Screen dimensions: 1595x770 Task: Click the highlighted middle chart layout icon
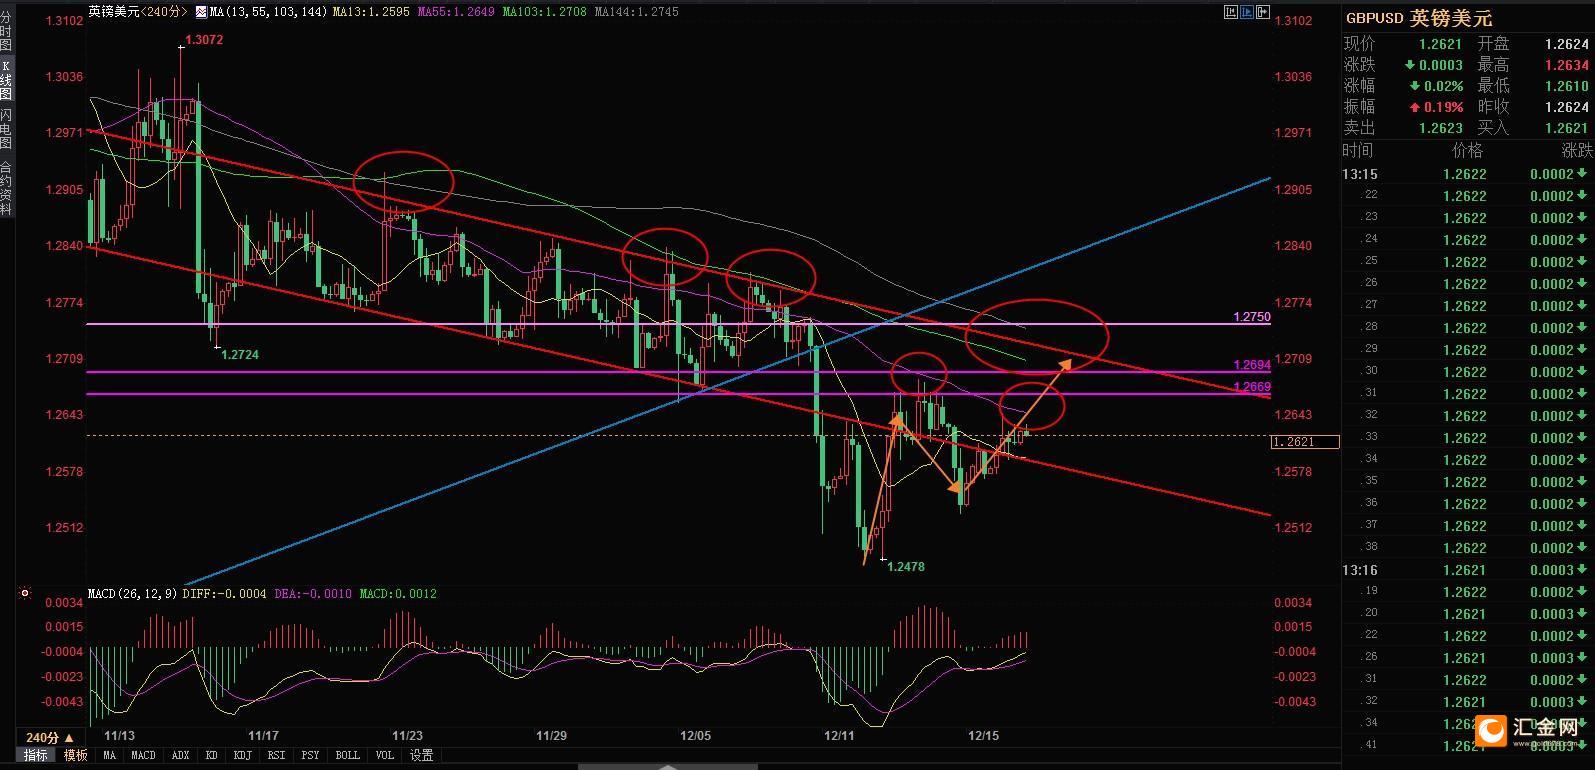pos(1246,12)
